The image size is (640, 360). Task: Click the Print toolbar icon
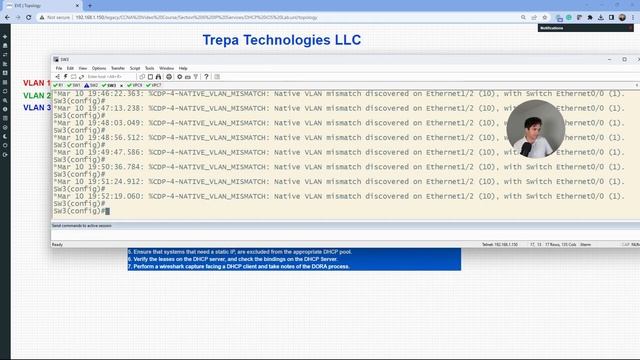pos(169,77)
